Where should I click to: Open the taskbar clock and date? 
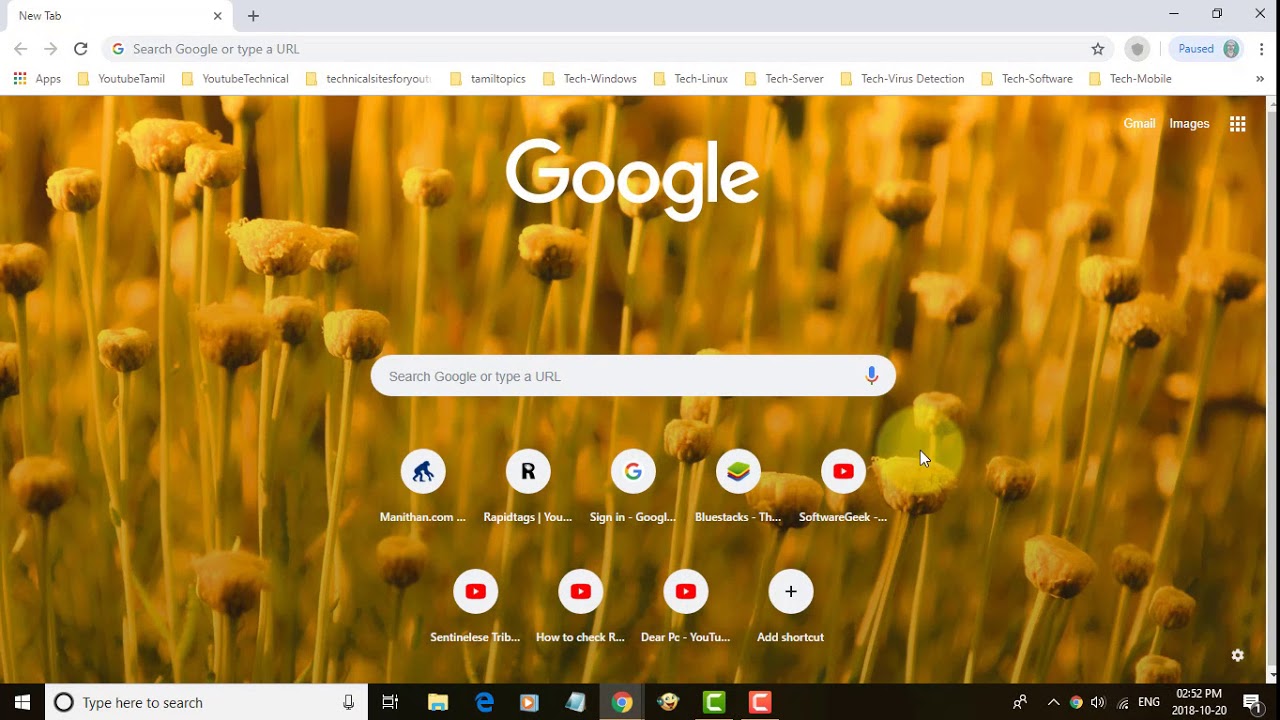(x=1199, y=702)
